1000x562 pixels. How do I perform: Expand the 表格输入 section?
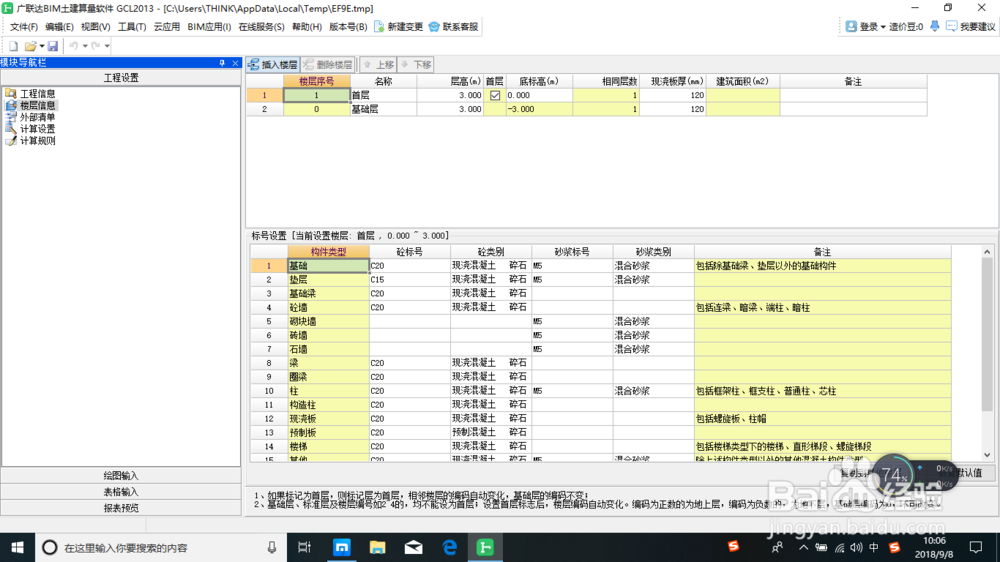[x=121, y=492]
